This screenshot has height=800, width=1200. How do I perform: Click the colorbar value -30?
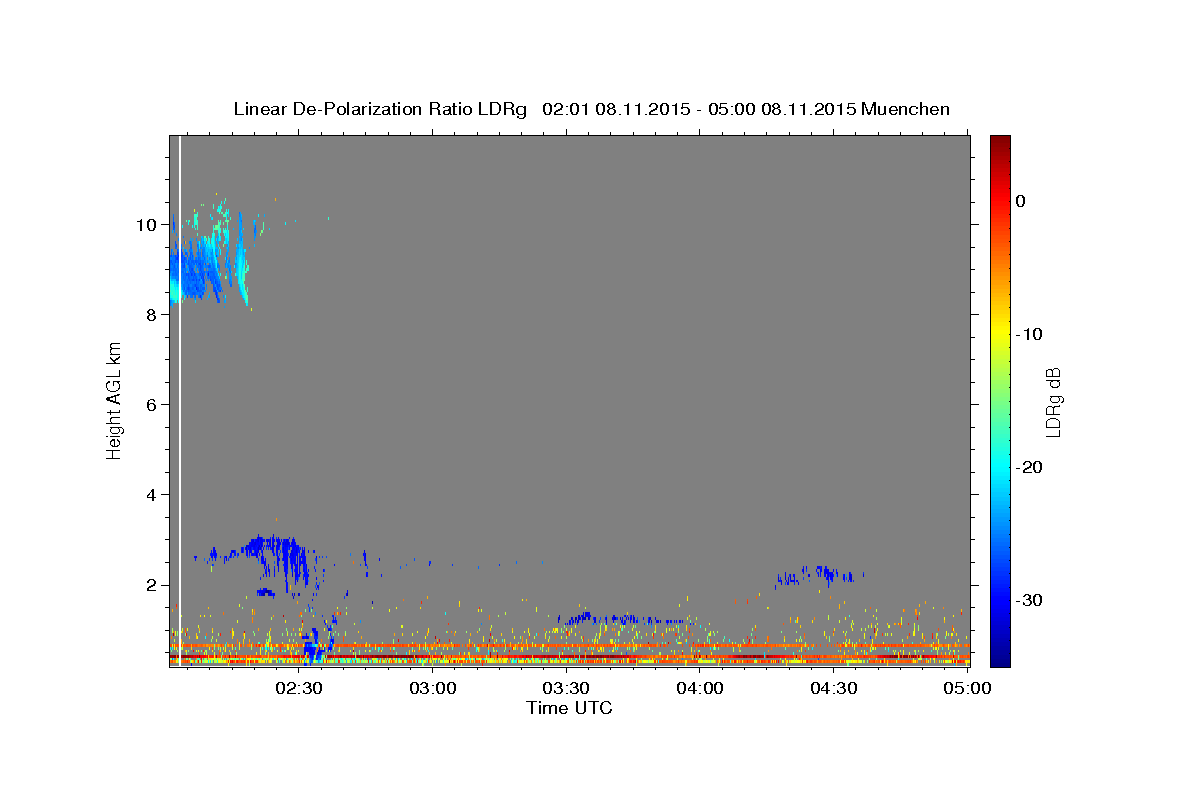(x=1030, y=600)
